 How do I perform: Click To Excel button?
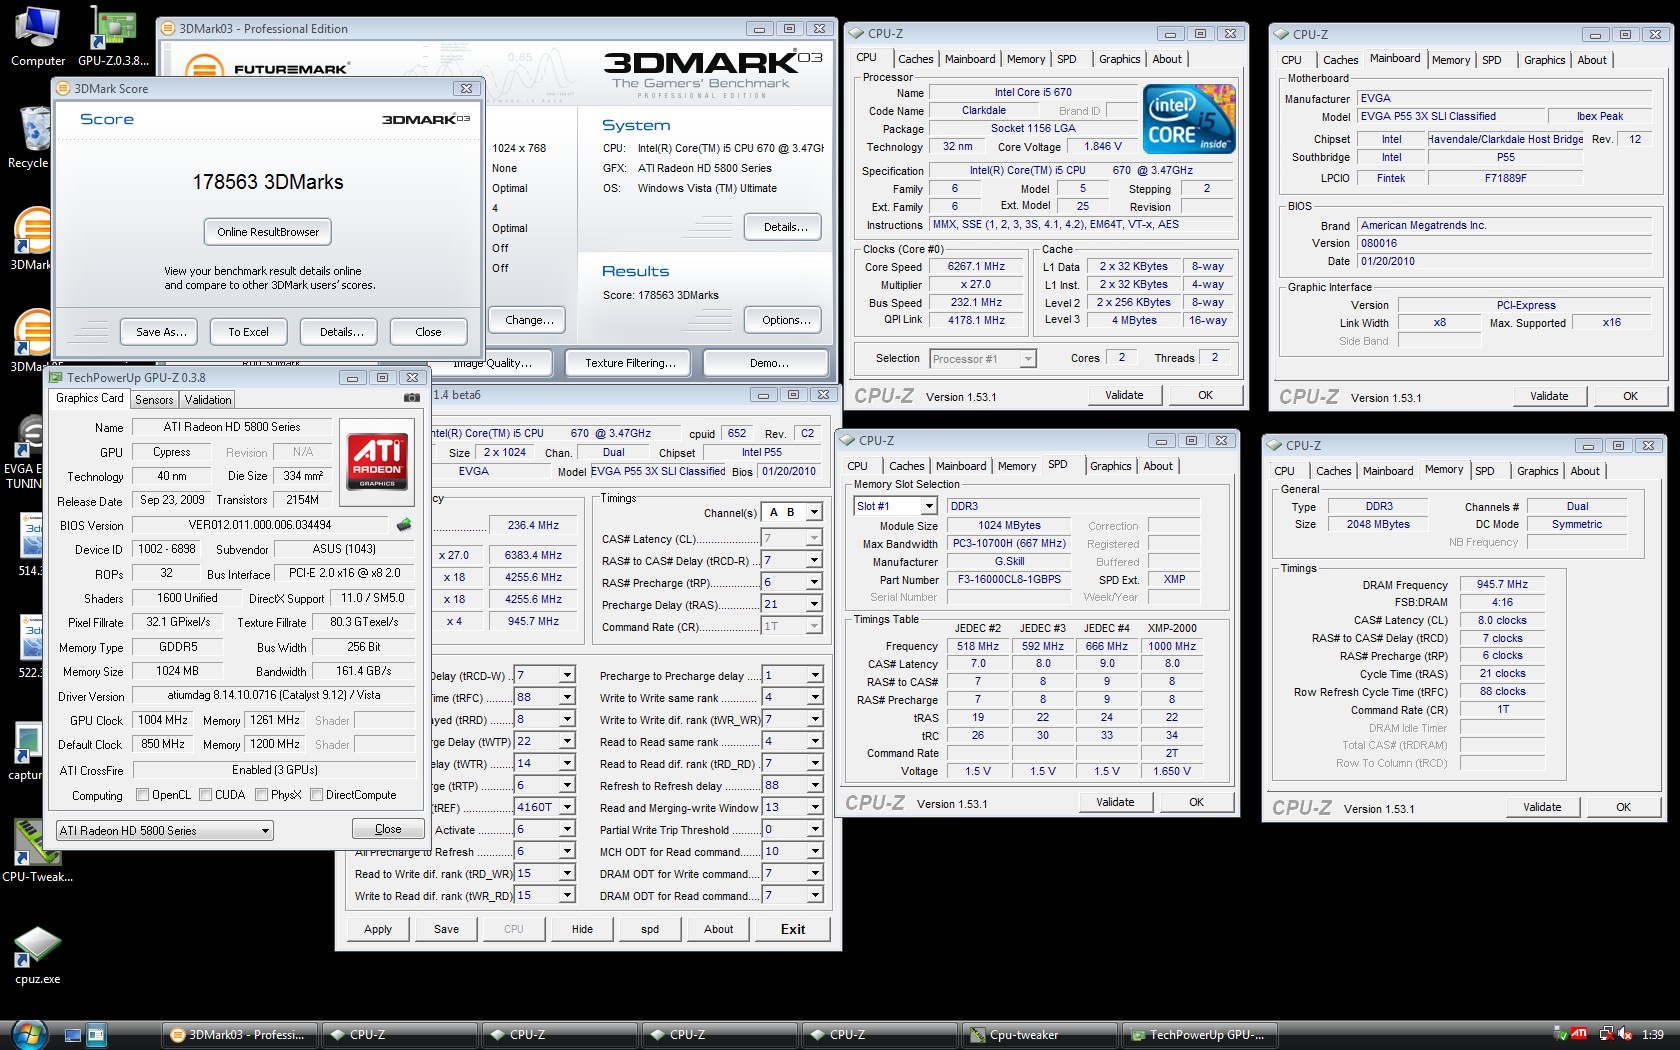[x=248, y=332]
